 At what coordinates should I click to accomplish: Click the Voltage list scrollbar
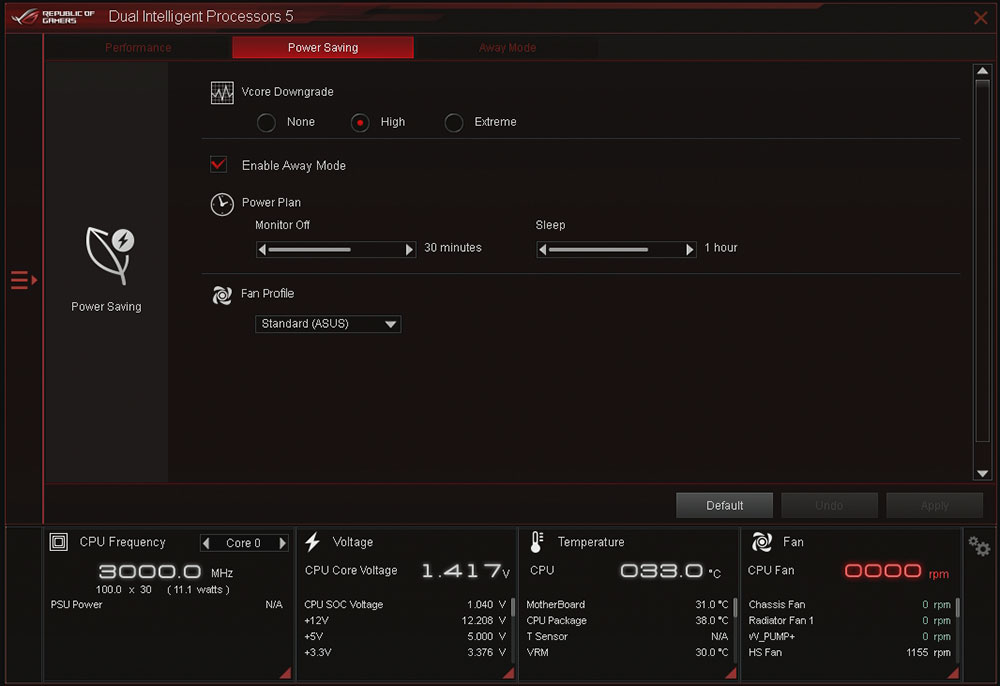(513, 608)
